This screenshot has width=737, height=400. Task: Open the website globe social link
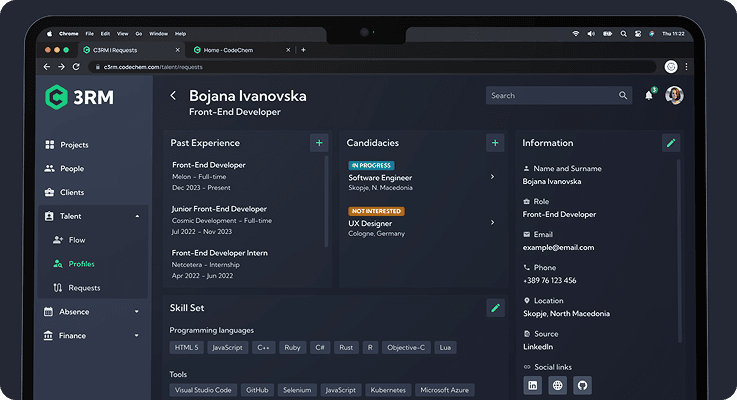click(x=557, y=385)
